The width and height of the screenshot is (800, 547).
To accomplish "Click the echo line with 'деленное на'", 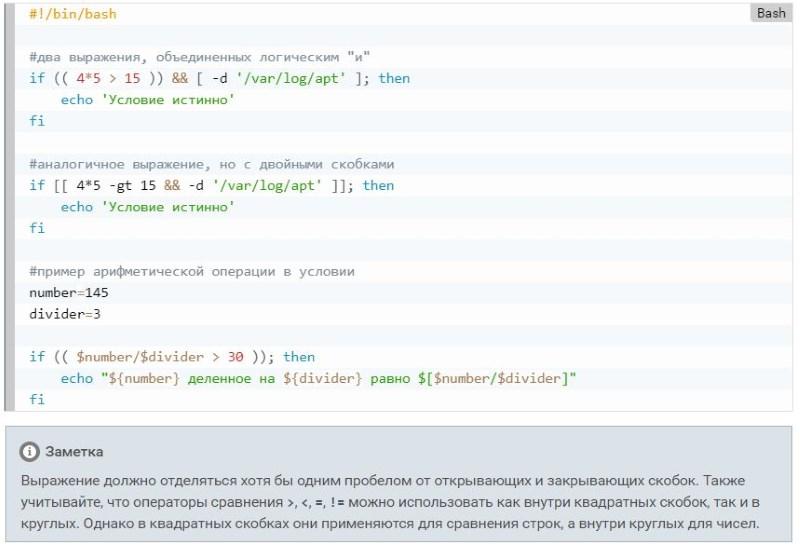I will pyautogui.click(x=318, y=378).
